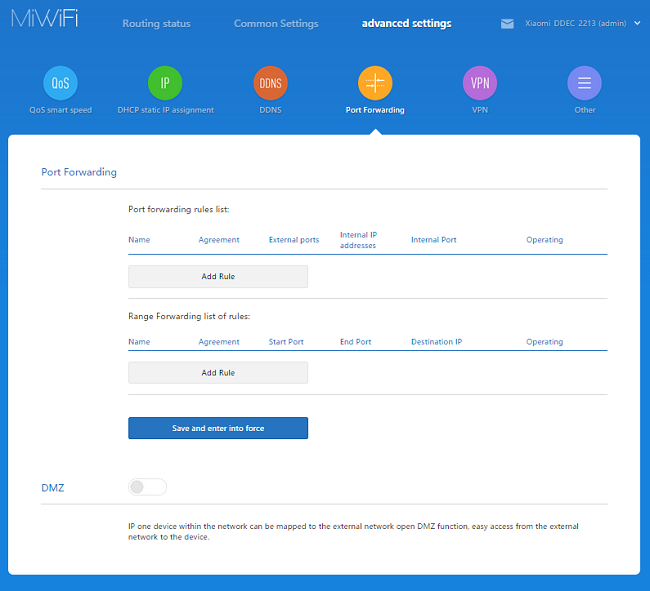The height and width of the screenshot is (591, 650).
Task: Open the orange DDNS icon
Action: [x=270, y=83]
